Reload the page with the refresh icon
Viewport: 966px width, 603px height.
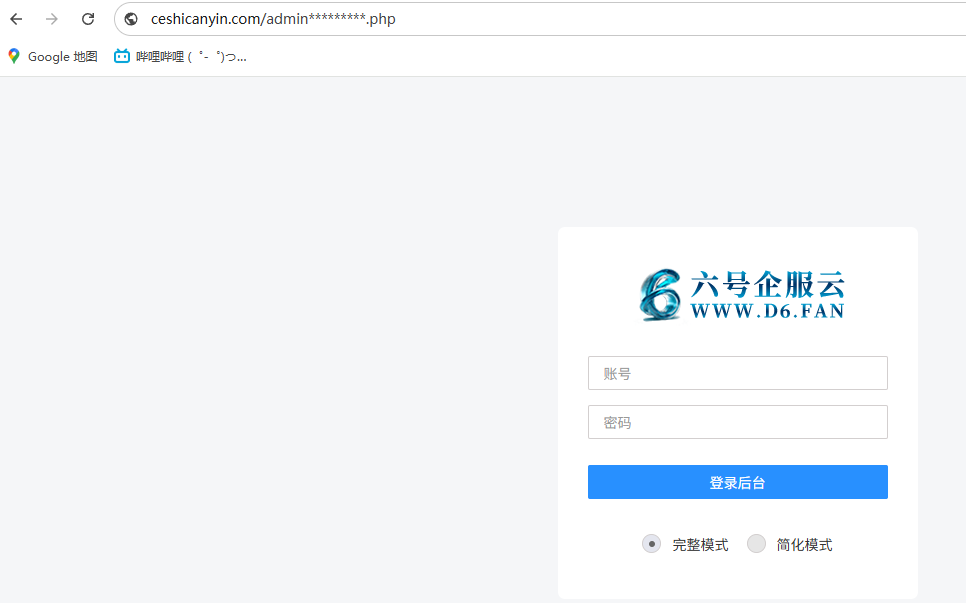(x=88, y=19)
